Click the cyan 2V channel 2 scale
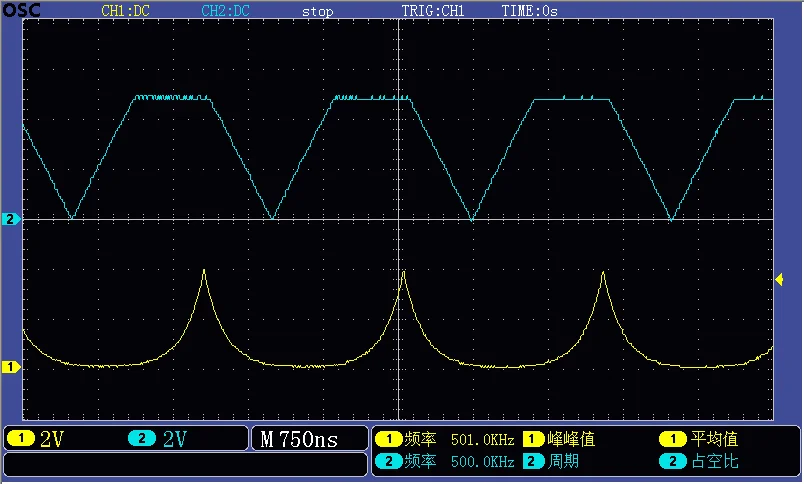The image size is (804, 484). click(175, 439)
